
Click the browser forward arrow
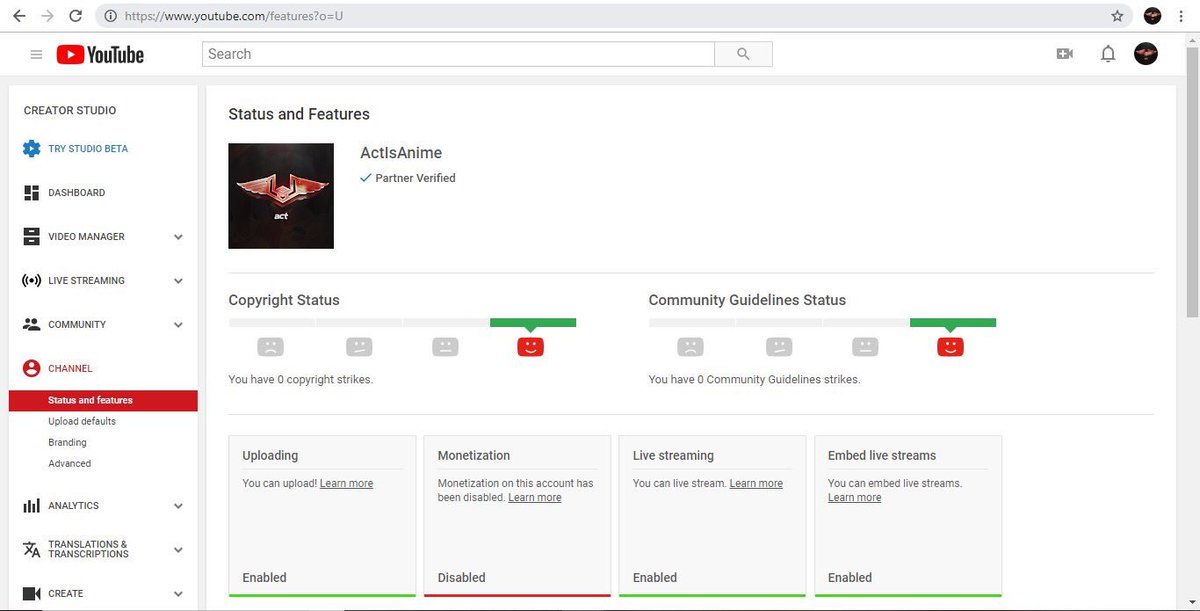point(47,16)
